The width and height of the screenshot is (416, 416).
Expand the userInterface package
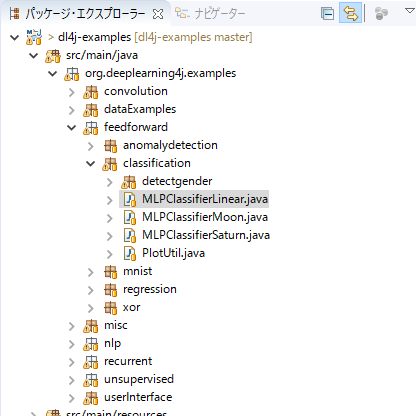(x=72, y=398)
